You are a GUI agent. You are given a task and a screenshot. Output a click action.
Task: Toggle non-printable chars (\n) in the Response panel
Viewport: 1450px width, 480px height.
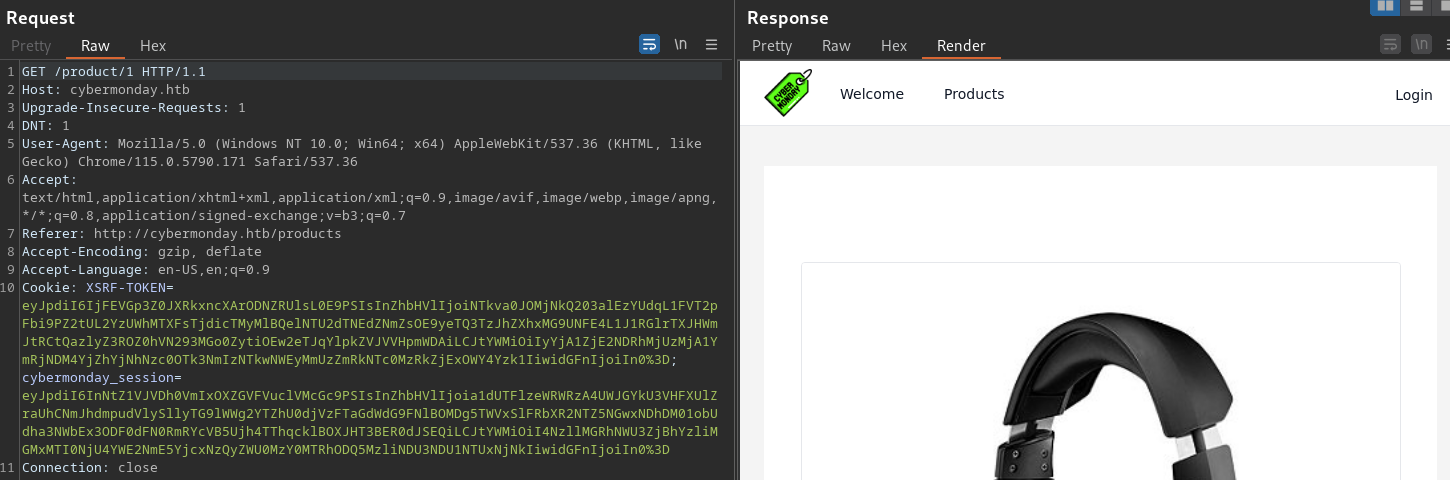tap(1421, 44)
